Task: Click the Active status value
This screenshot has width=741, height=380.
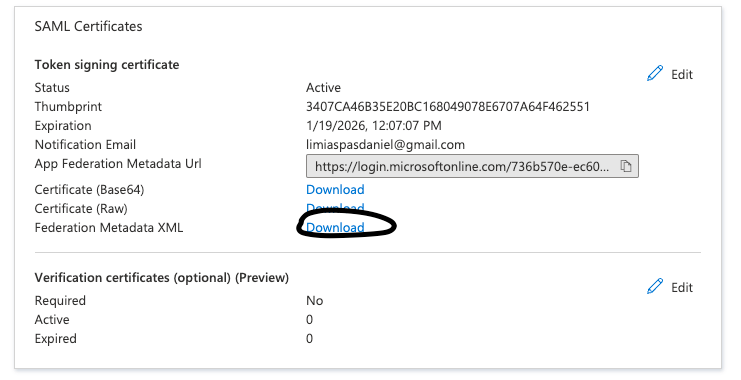Action: click(323, 87)
